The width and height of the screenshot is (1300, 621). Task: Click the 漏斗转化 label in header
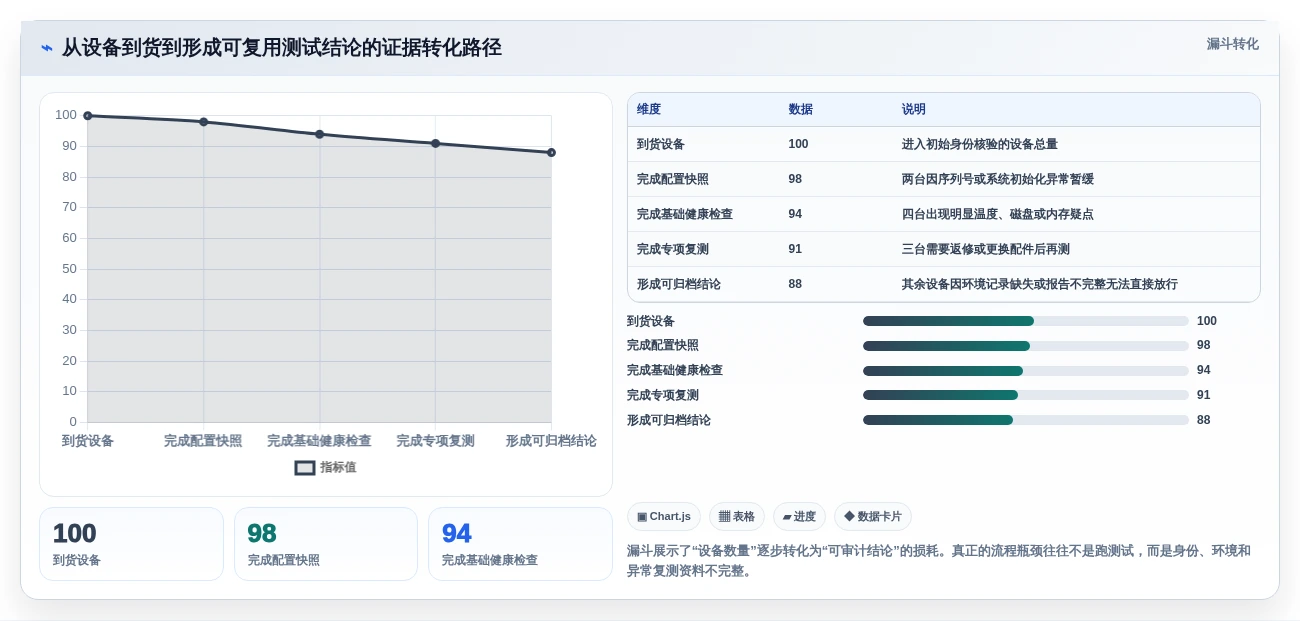click(1232, 44)
